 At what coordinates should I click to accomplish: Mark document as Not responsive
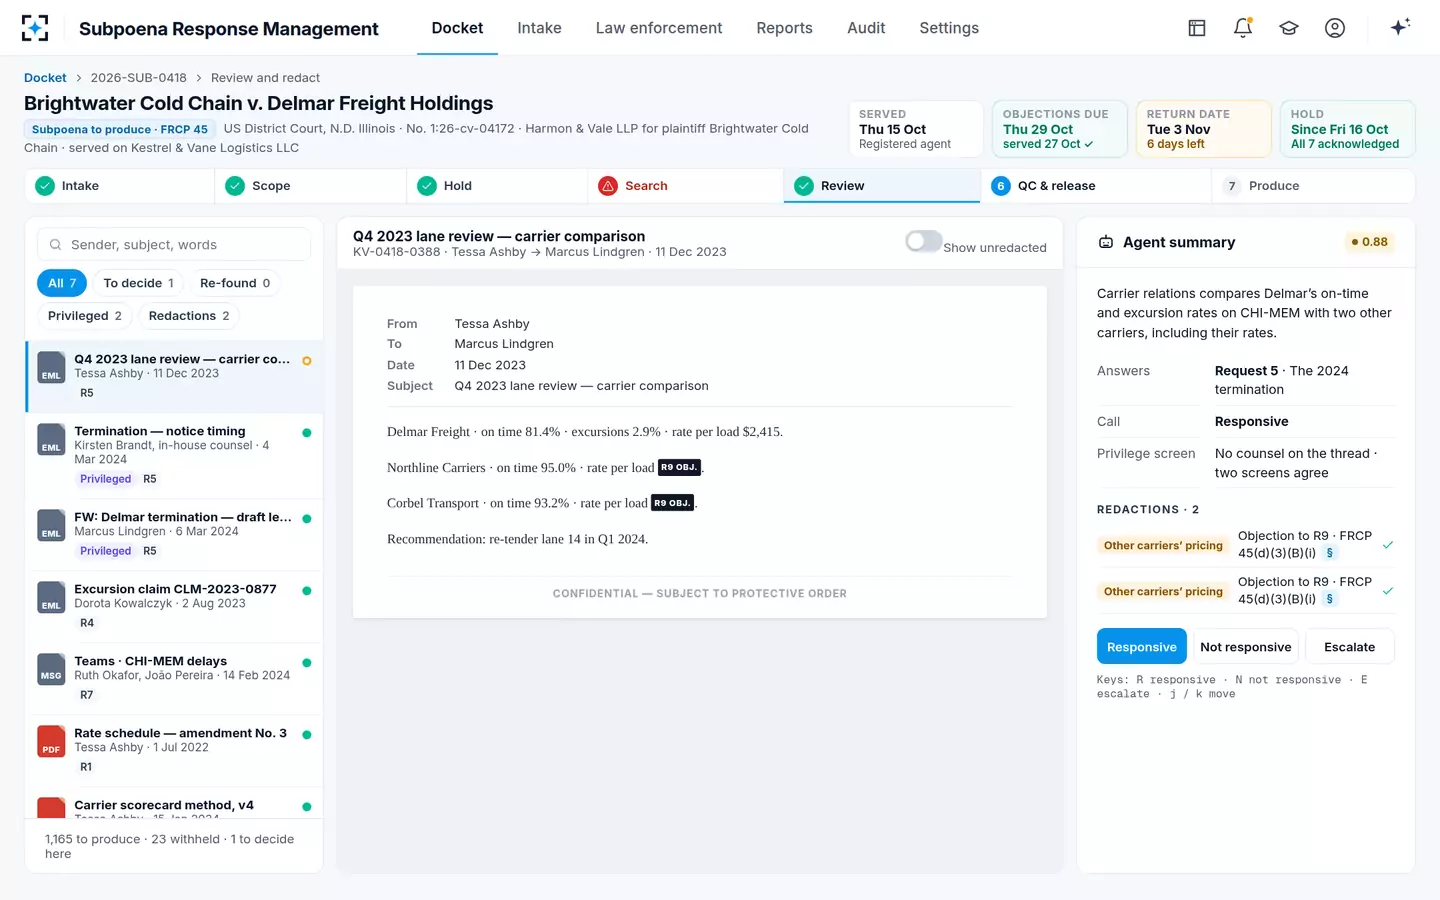(x=1245, y=647)
